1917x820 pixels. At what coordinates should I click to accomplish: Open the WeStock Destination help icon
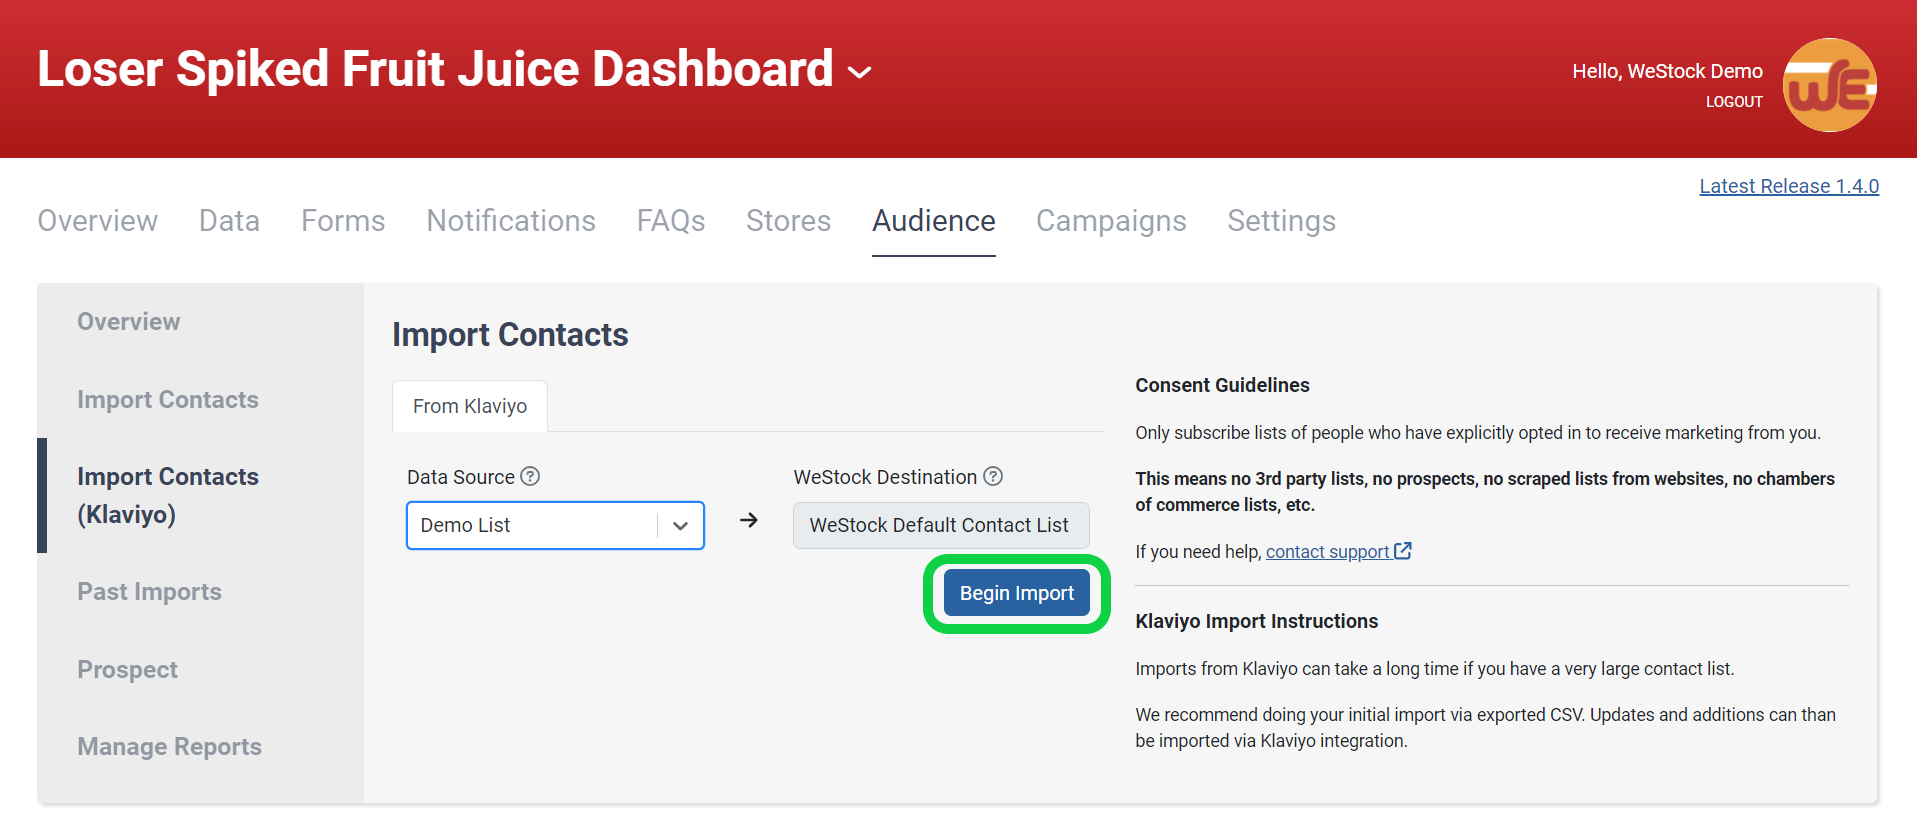pyautogui.click(x=993, y=477)
